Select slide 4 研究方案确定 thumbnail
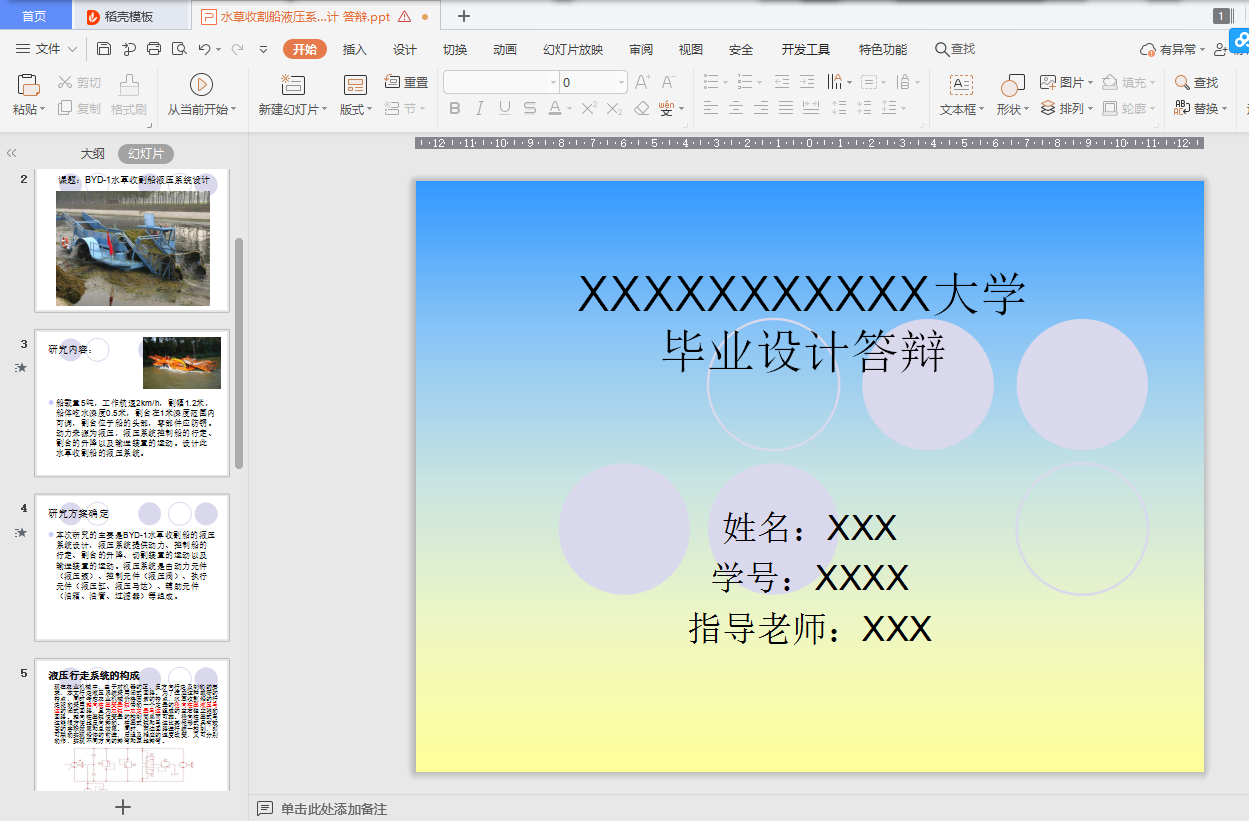The image size is (1249, 821). [x=132, y=567]
